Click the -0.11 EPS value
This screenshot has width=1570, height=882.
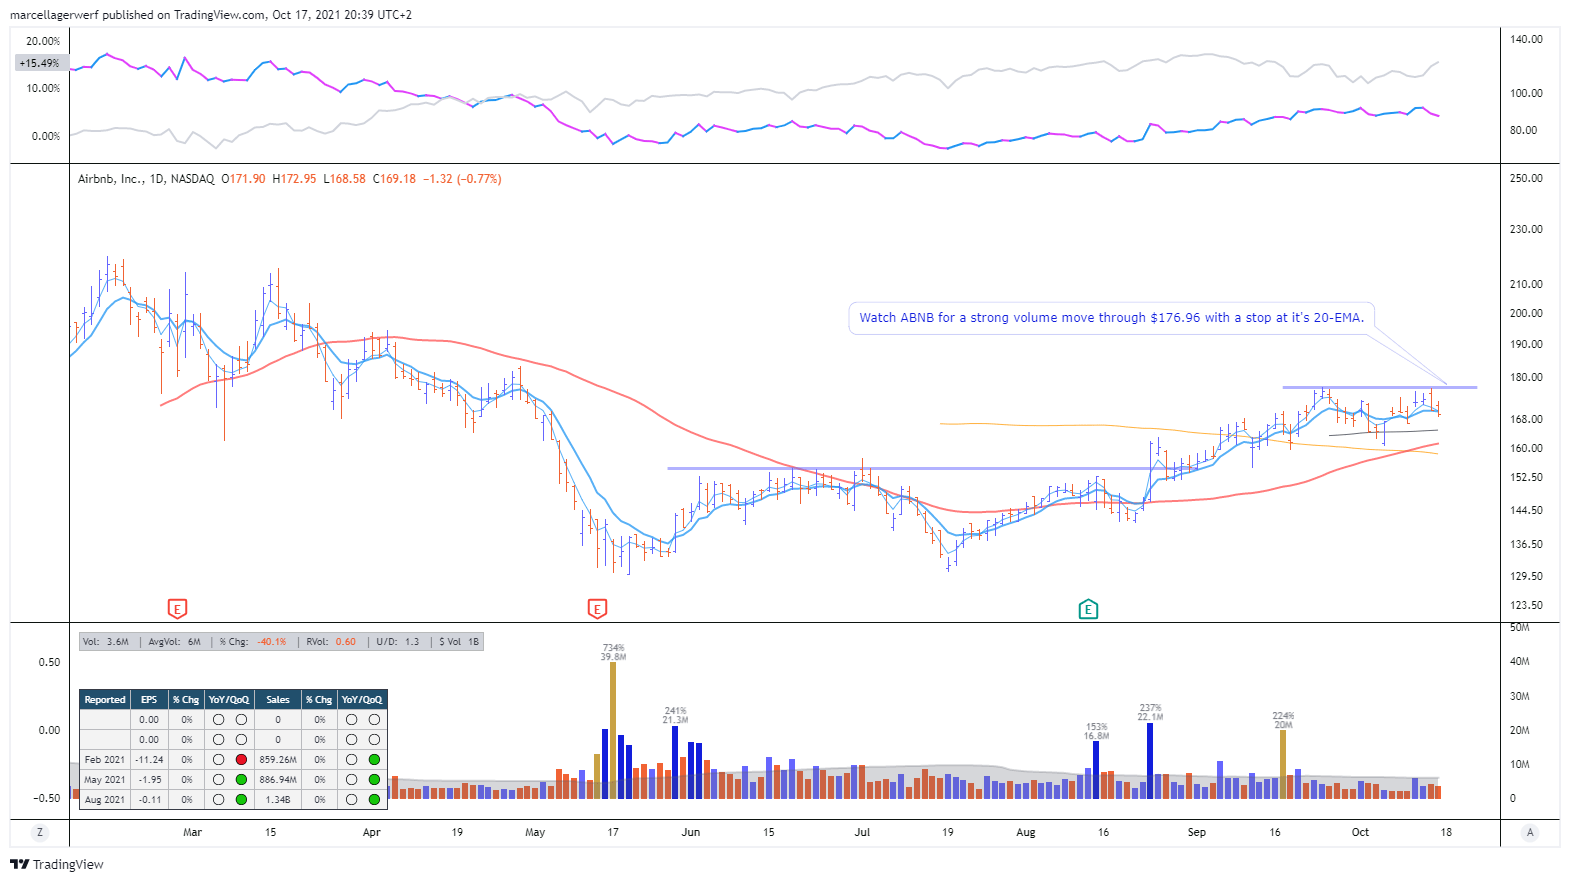tap(149, 799)
